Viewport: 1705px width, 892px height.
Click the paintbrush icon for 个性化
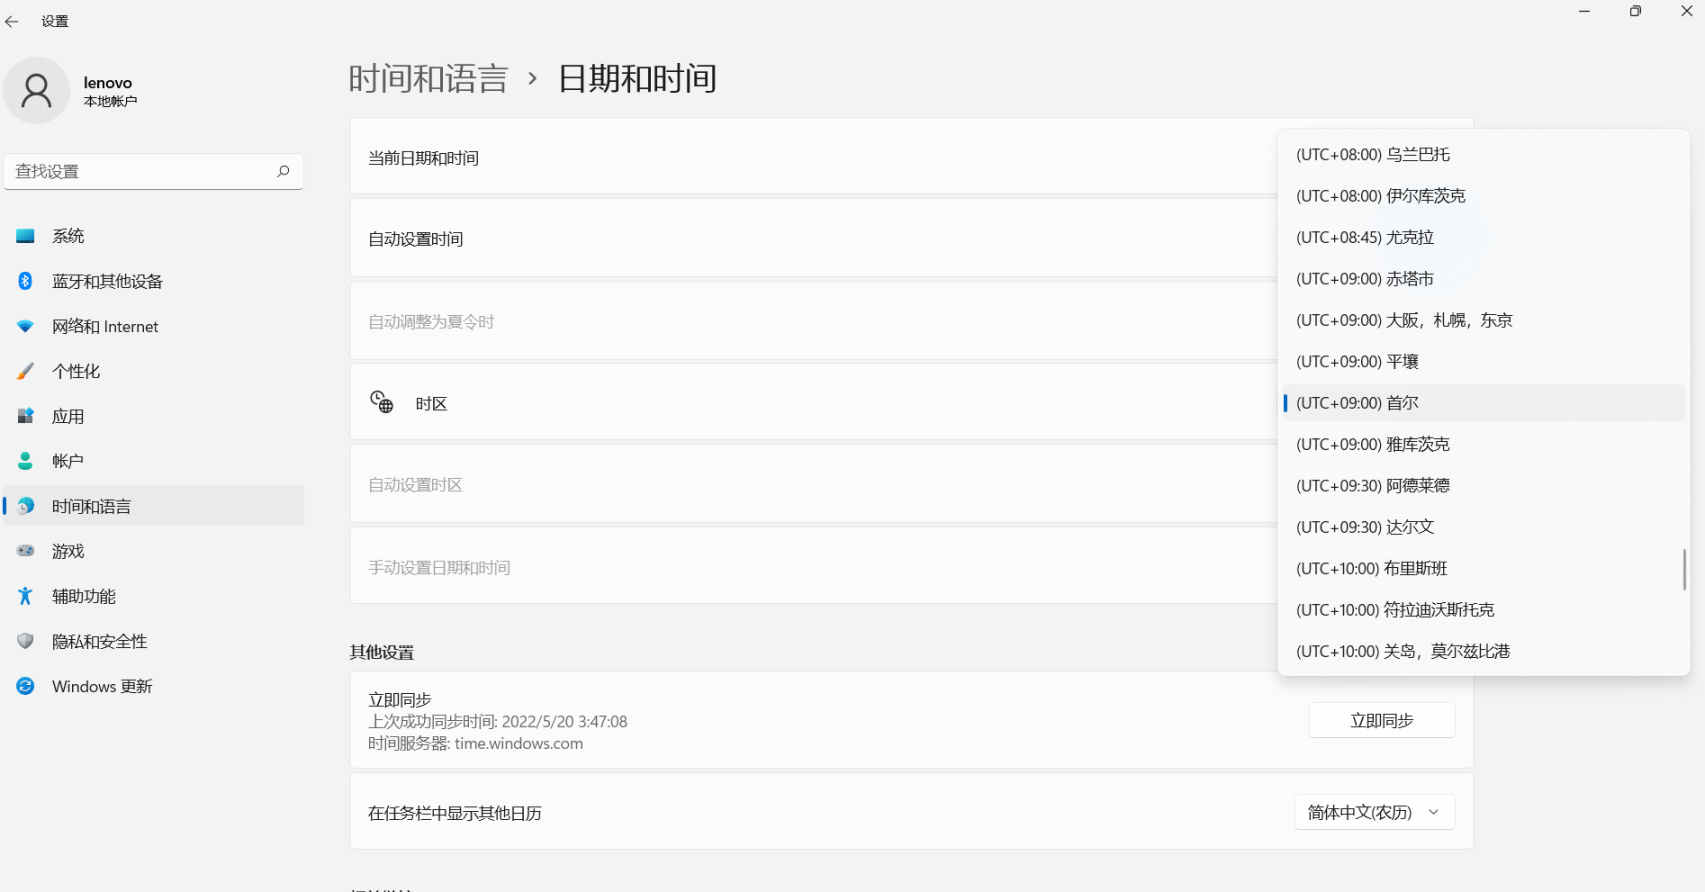(26, 371)
